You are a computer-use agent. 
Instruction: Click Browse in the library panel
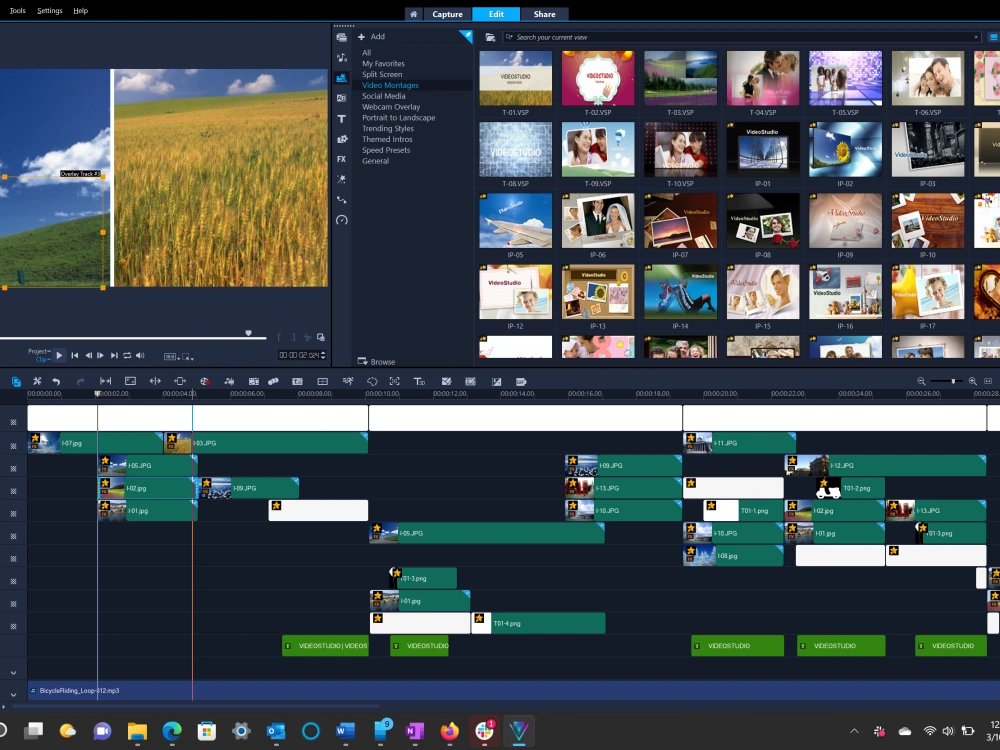[x=376, y=362]
